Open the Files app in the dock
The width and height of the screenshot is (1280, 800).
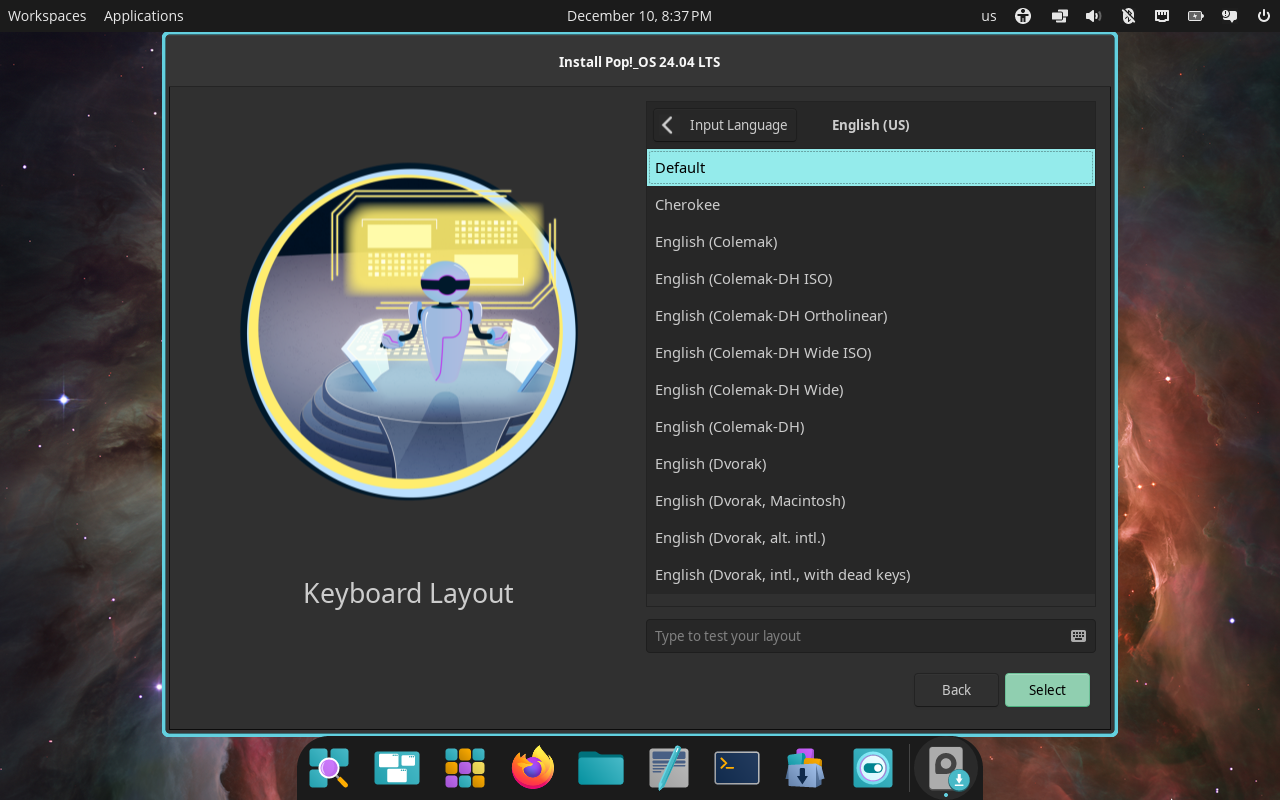(x=600, y=767)
